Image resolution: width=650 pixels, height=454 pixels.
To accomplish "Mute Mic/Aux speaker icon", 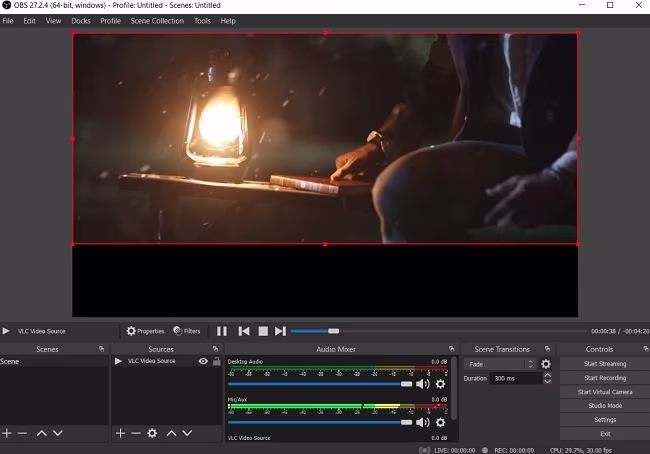I will click(422, 422).
